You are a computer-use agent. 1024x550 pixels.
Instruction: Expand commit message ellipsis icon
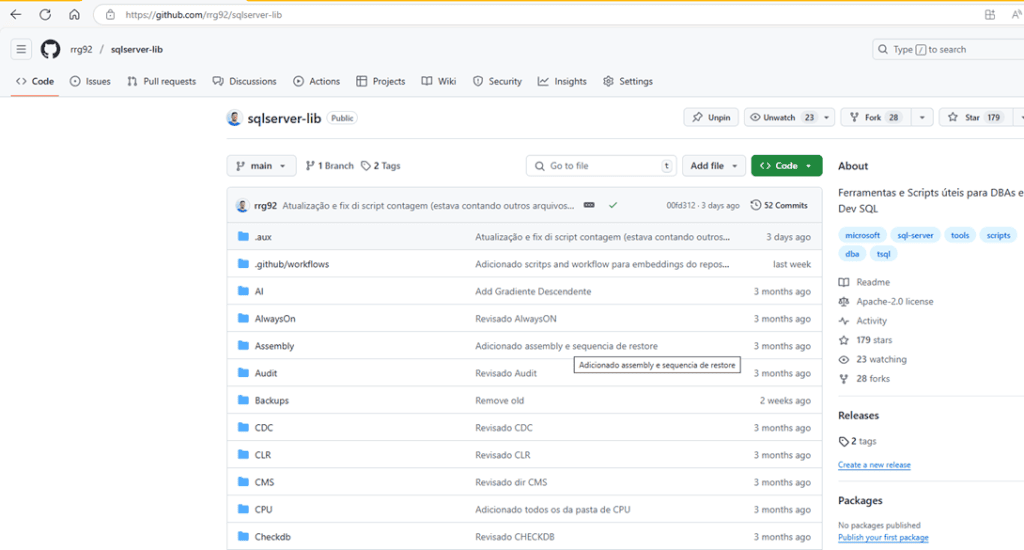point(589,205)
